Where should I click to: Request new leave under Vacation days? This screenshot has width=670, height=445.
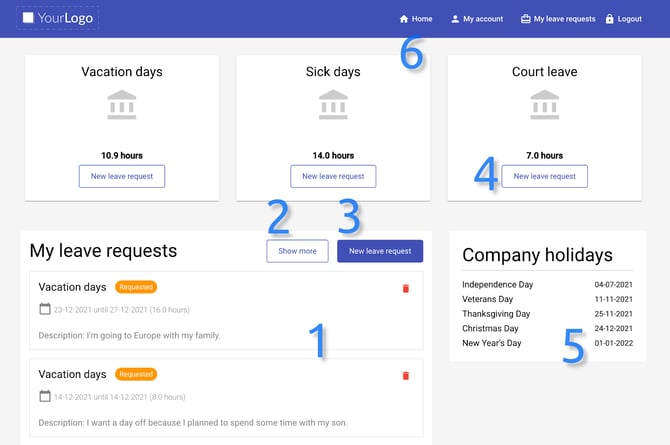click(x=122, y=176)
